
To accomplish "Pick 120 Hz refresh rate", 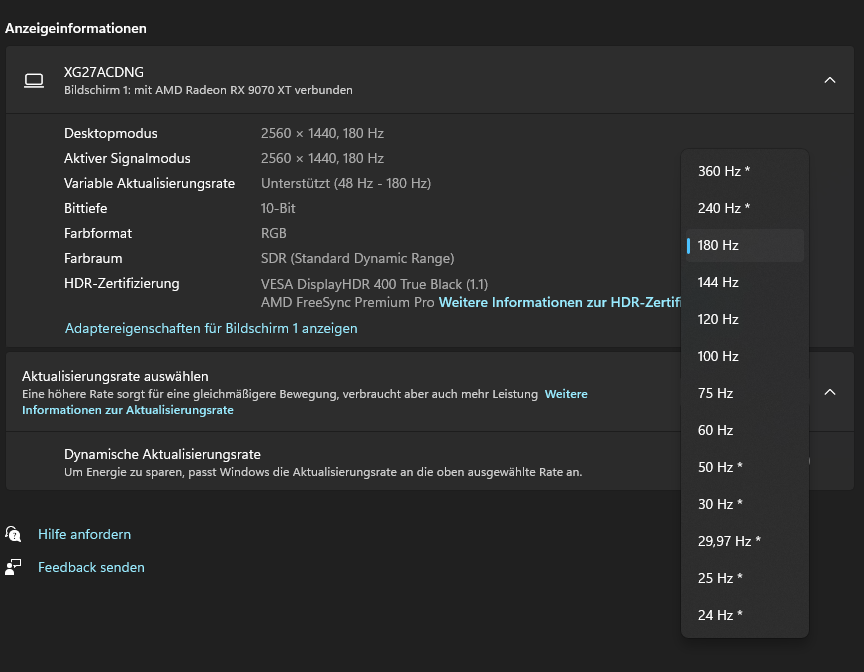I will tap(718, 319).
